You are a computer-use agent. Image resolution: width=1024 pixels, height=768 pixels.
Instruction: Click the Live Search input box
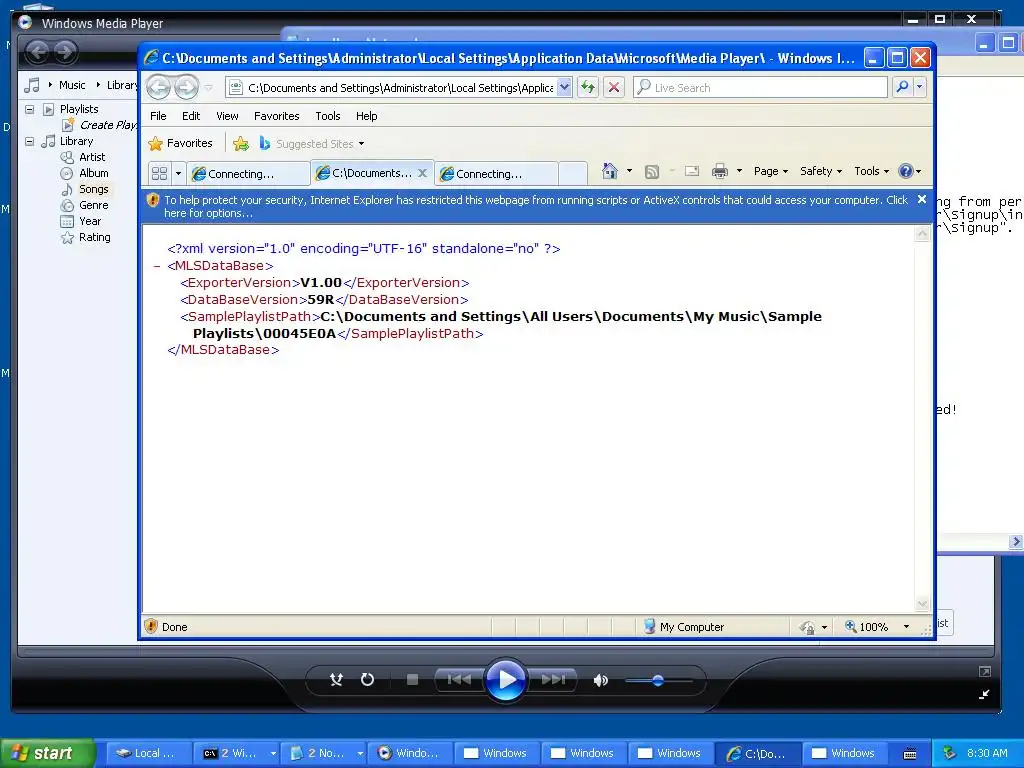[x=761, y=88]
